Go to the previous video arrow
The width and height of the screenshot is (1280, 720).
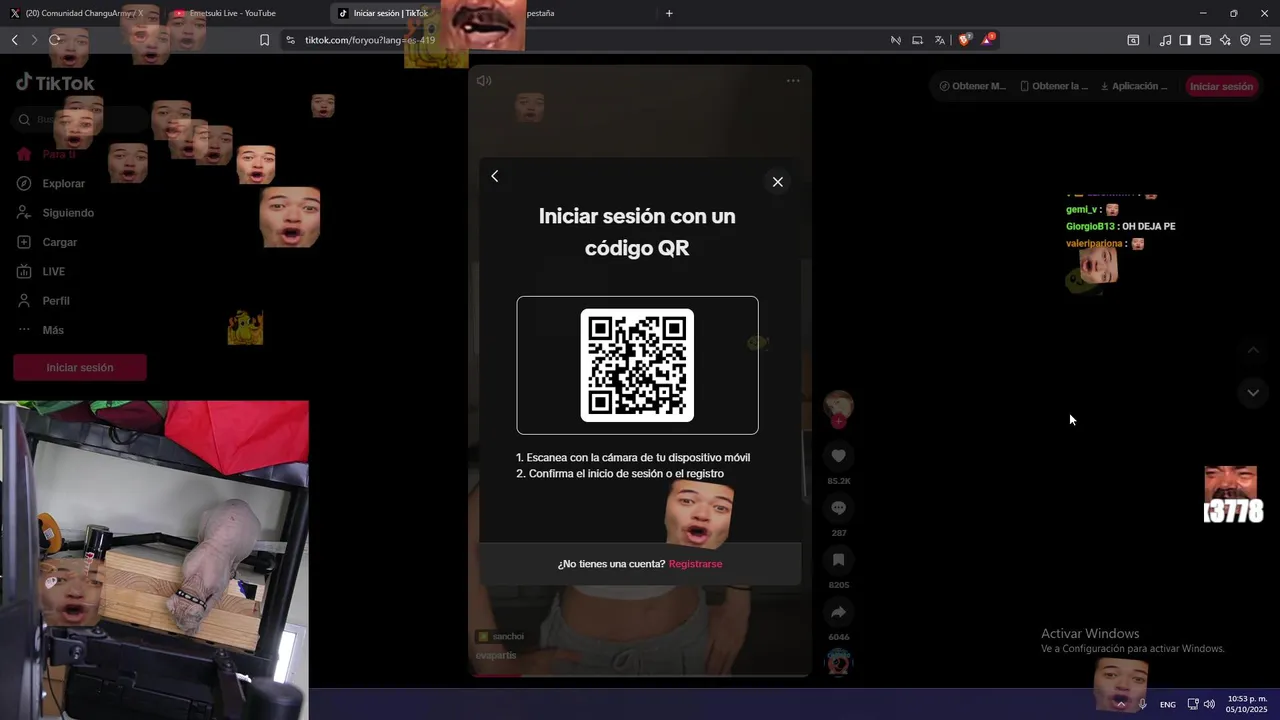click(1253, 350)
